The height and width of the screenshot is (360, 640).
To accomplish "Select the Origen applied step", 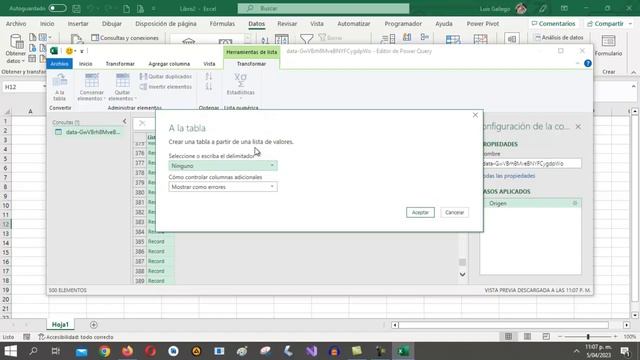I will [x=531, y=203].
